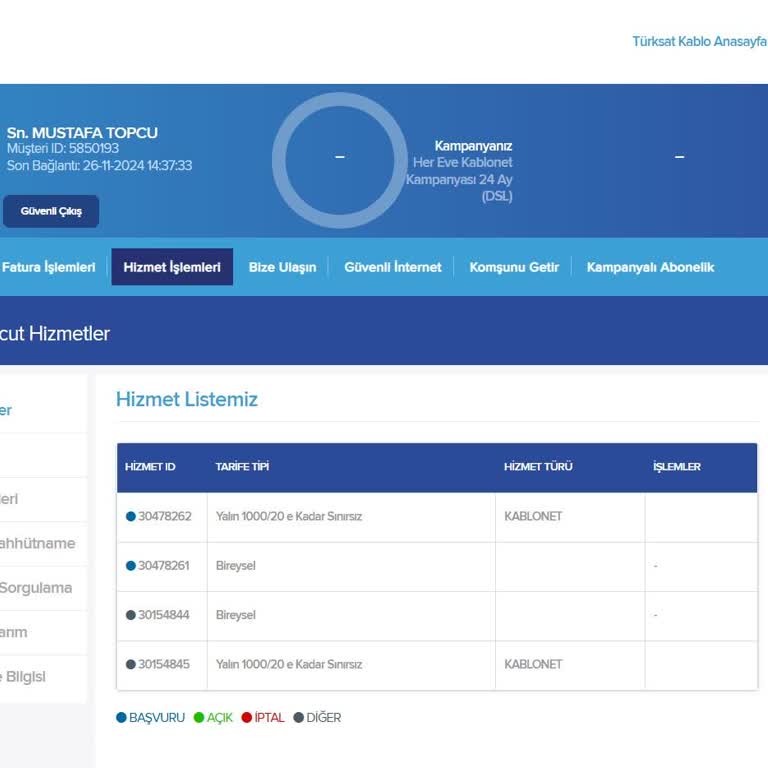Click the gray DİĞER legend dot
Image resolution: width=768 pixels, height=768 pixels.
298,718
